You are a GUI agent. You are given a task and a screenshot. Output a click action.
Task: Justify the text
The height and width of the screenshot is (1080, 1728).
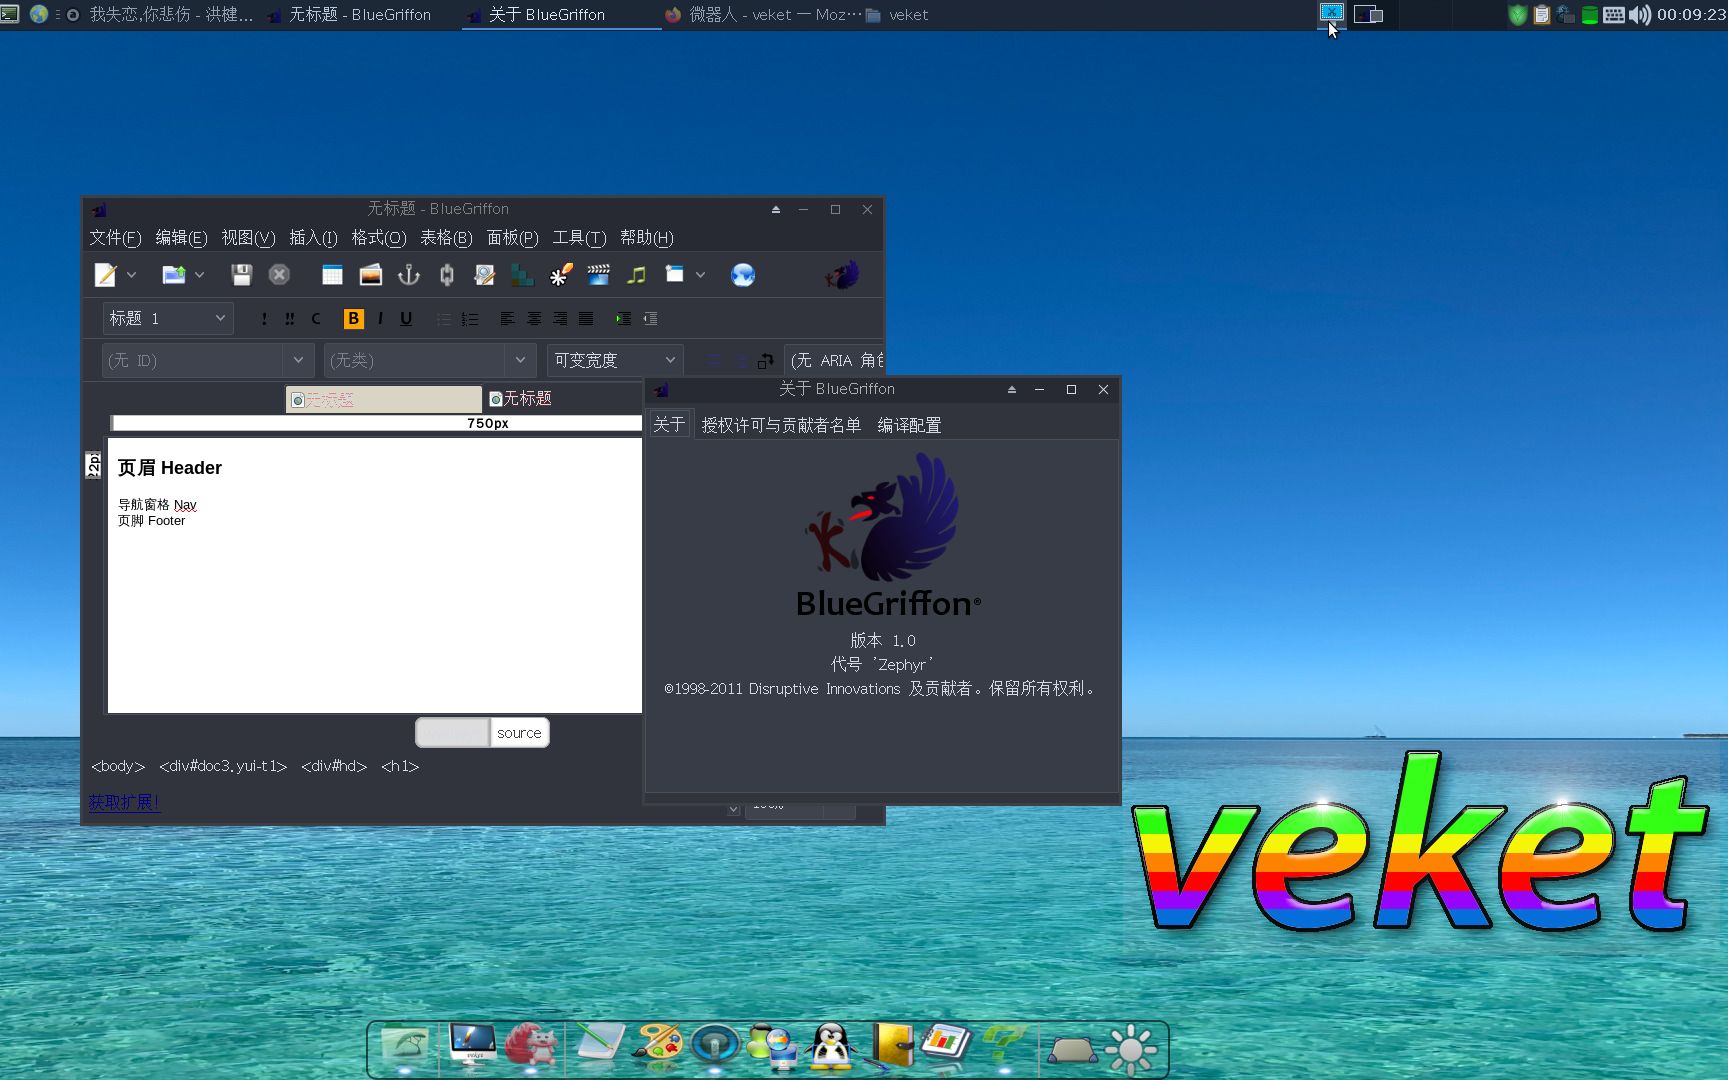(586, 319)
